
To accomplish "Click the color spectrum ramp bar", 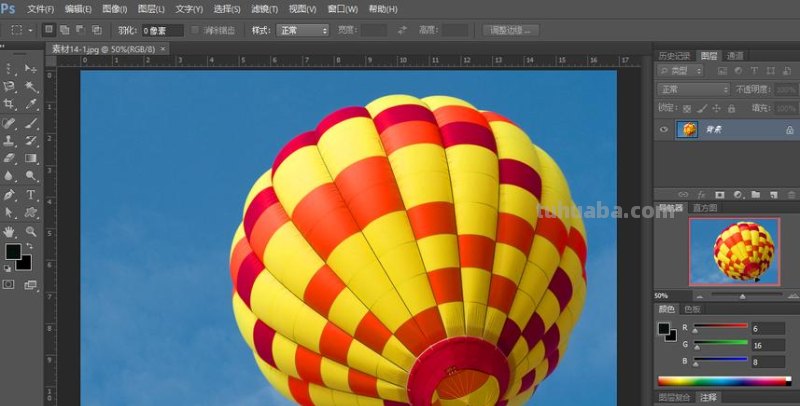I will 722,381.
